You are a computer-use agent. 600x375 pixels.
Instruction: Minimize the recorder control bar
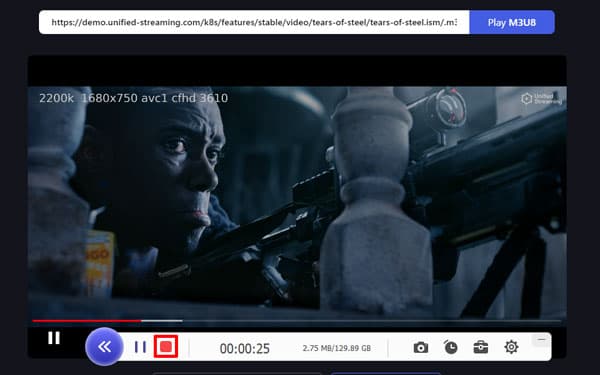541,339
